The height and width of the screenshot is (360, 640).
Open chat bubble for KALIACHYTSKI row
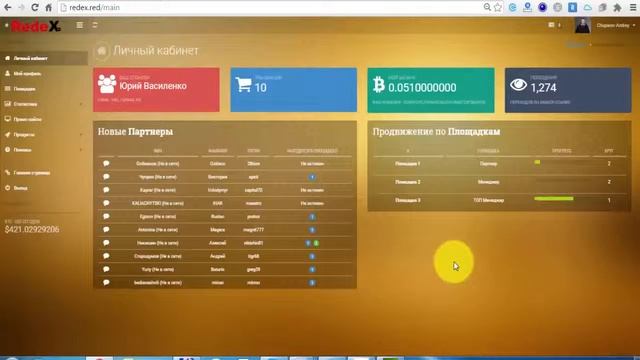coord(106,203)
